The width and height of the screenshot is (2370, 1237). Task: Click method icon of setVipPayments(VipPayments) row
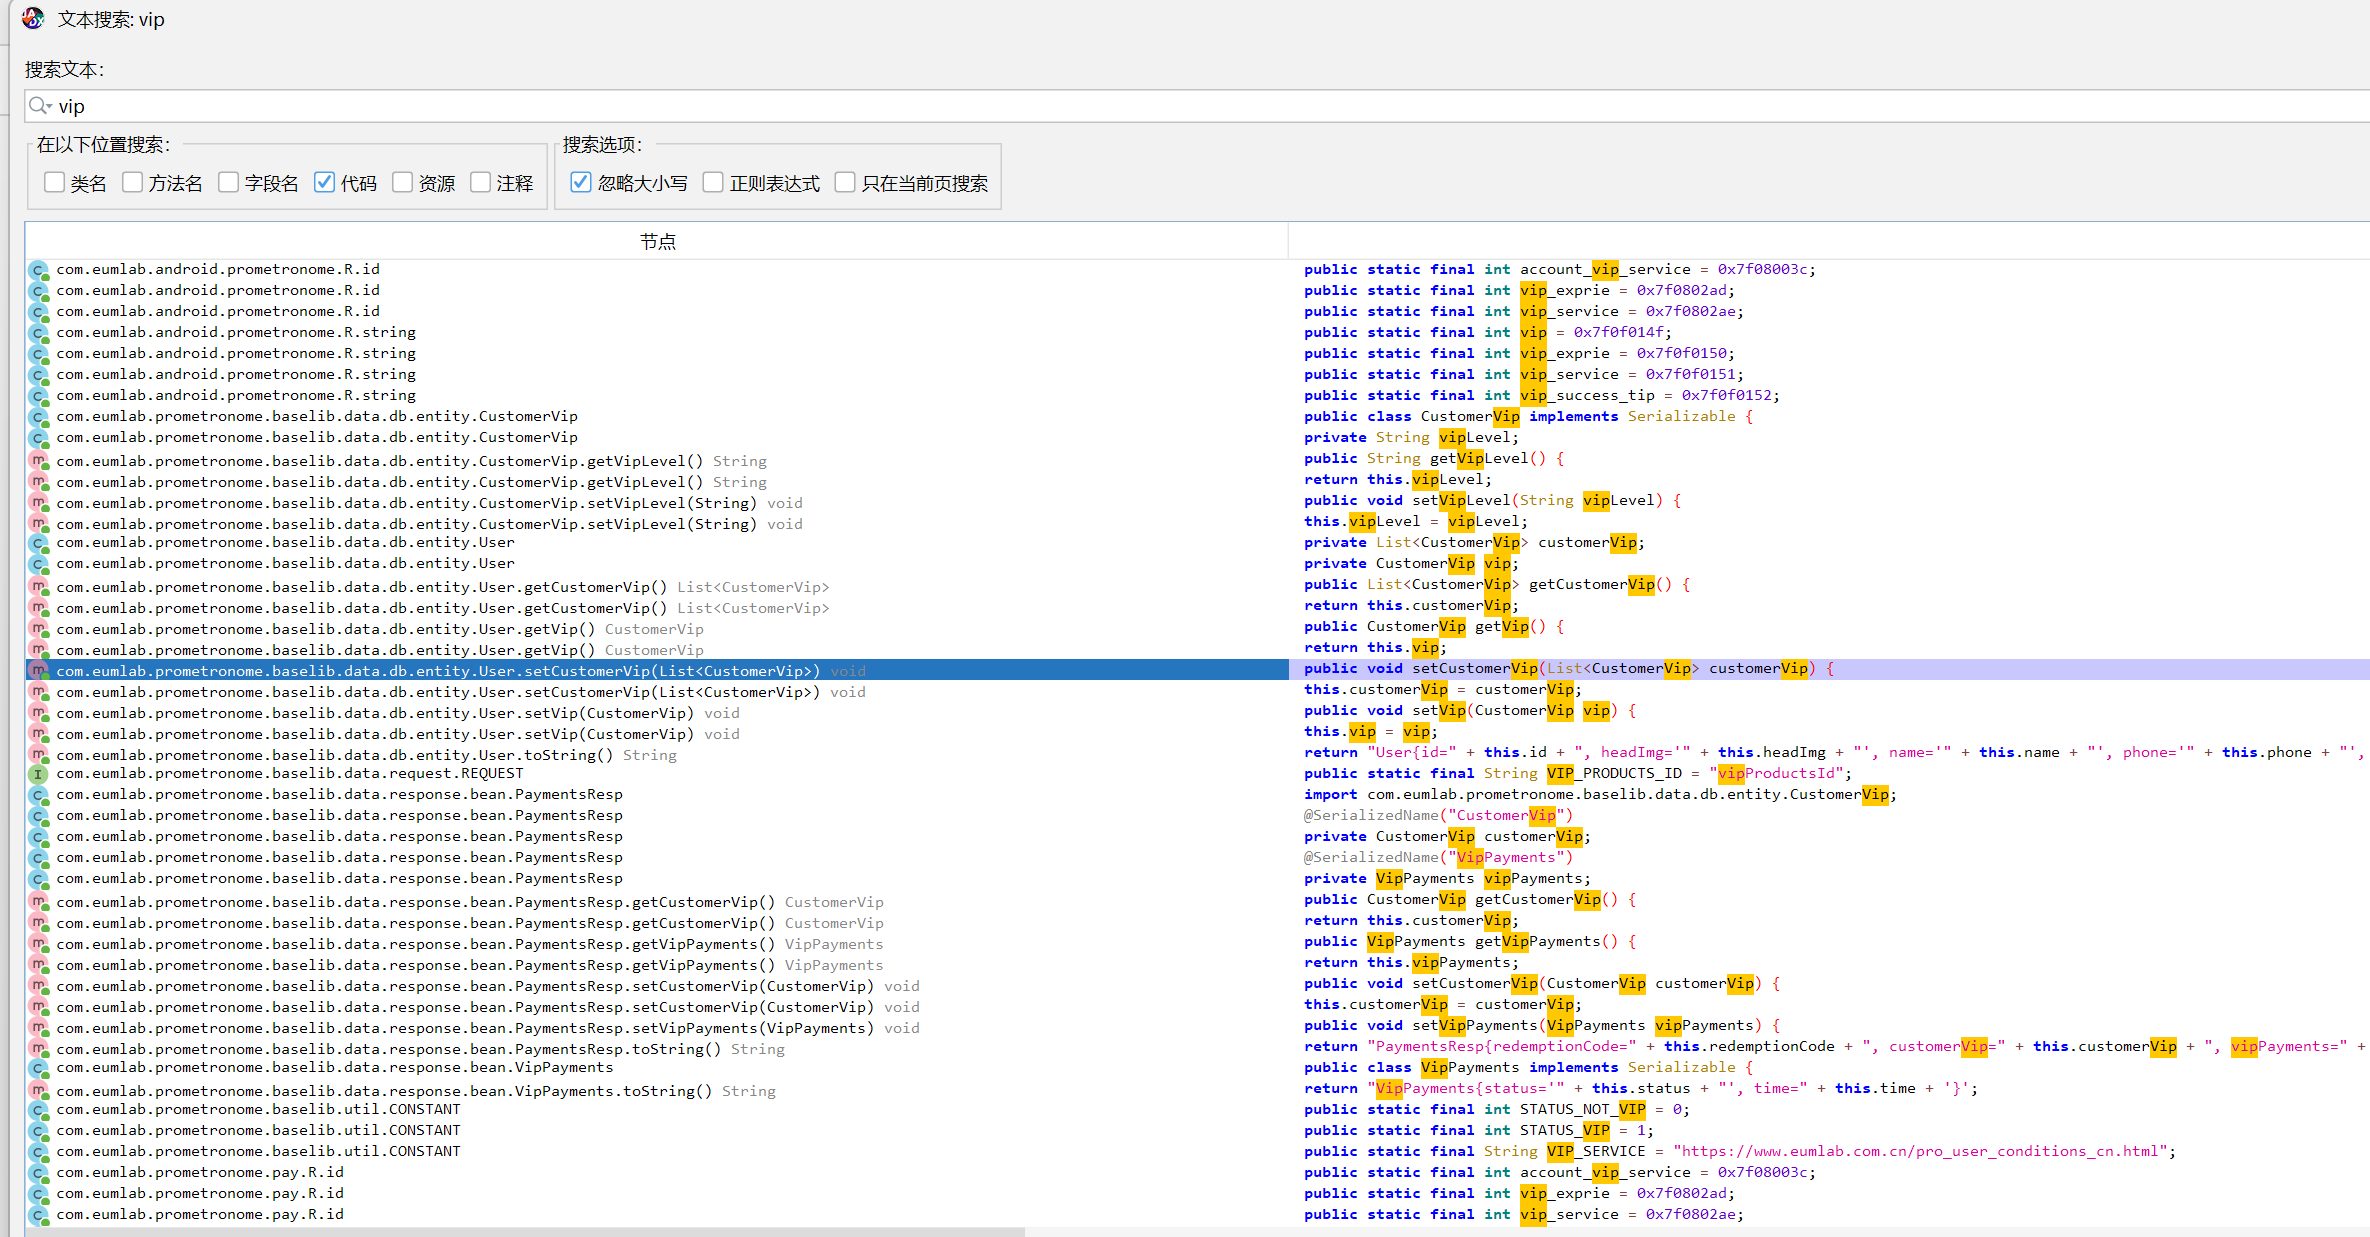click(x=38, y=1027)
